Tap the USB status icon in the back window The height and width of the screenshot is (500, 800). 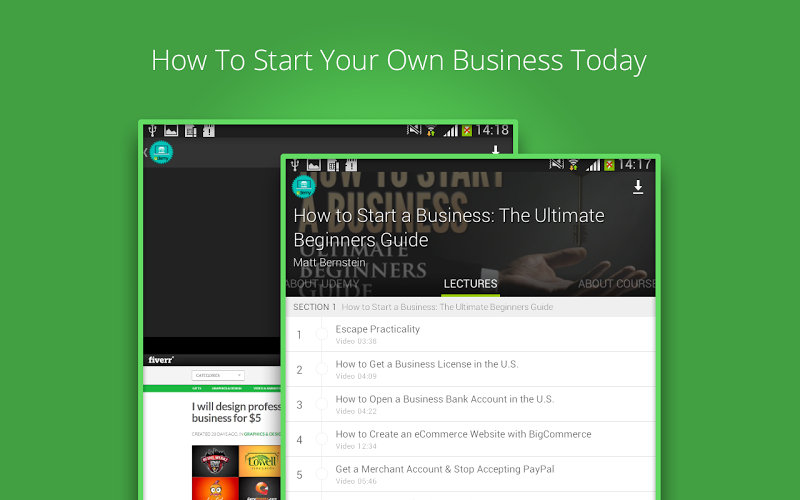(152, 131)
